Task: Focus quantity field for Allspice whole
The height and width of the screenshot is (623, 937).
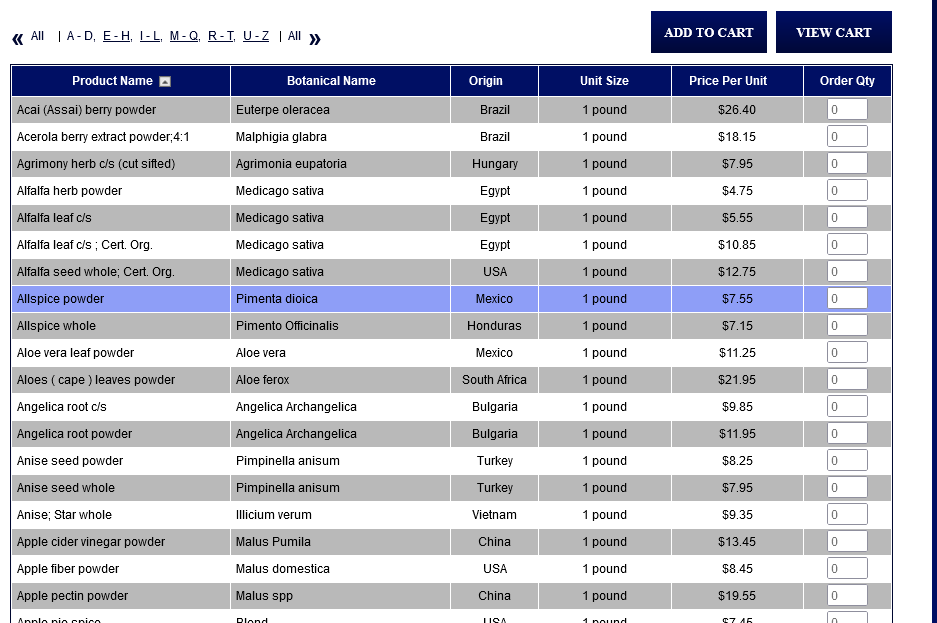Action: pos(847,326)
